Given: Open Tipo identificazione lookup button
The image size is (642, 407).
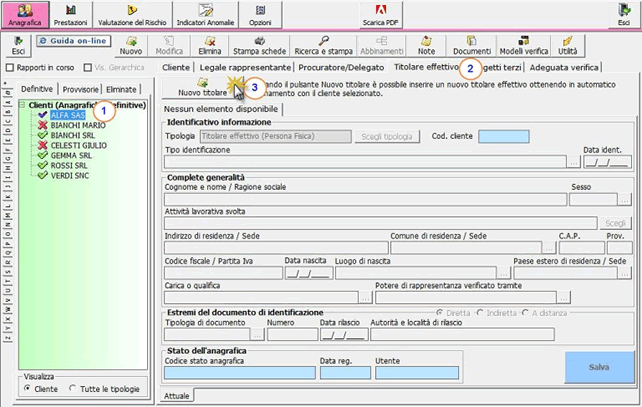Looking at the screenshot, I should [x=574, y=162].
